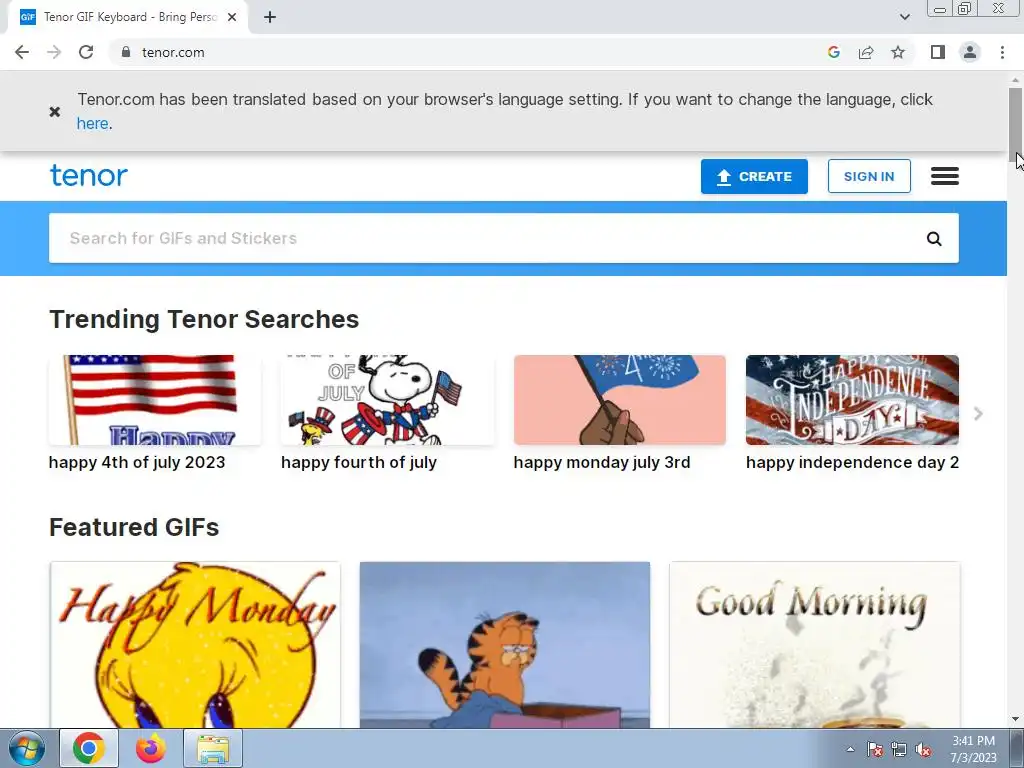Open the Windows Start menu
This screenshot has height=768, width=1024.
pos(27,748)
